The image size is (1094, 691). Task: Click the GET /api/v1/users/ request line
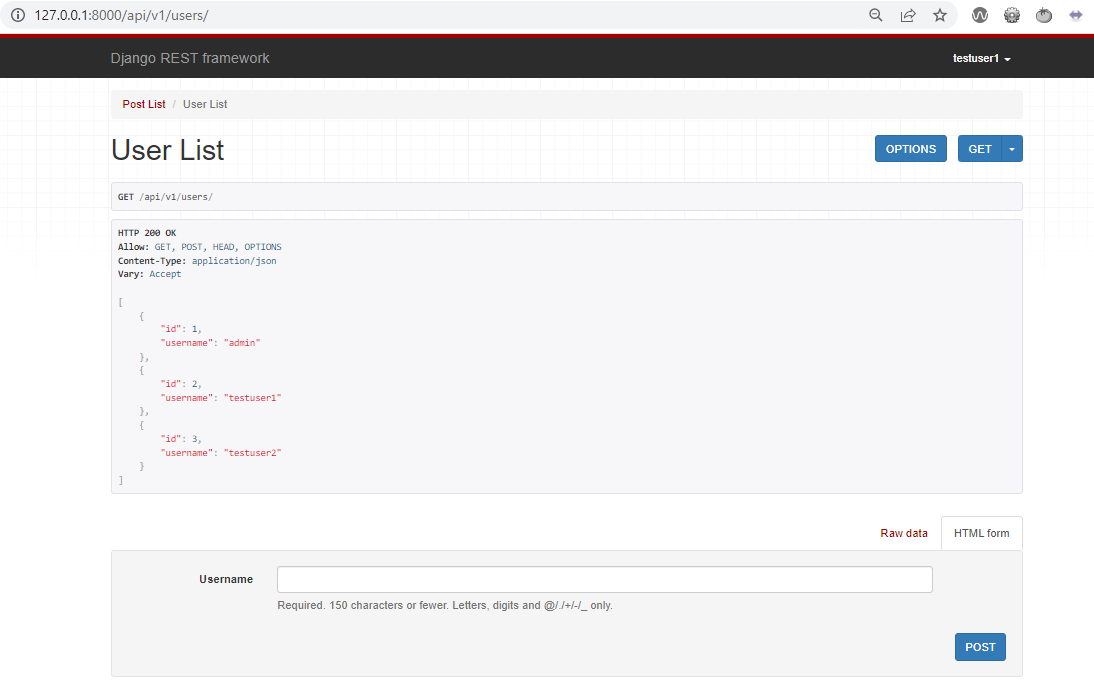click(165, 197)
